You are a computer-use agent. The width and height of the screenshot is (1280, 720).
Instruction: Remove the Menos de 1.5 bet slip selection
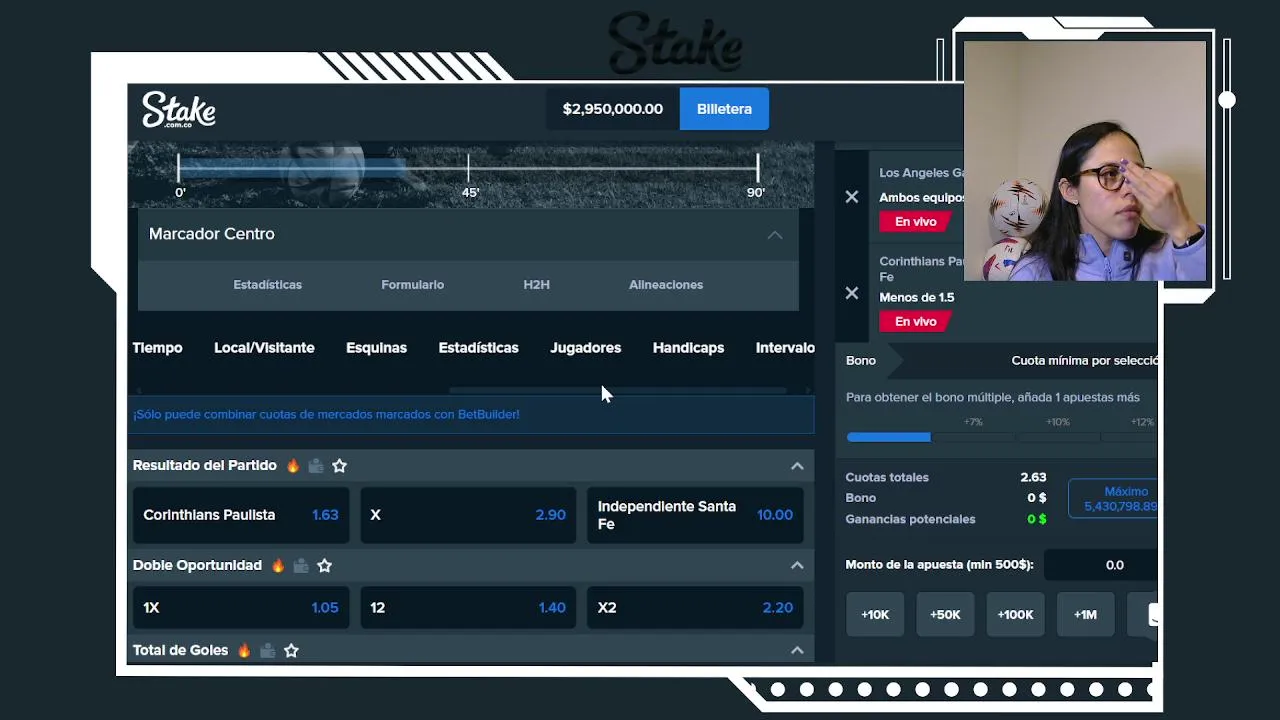[852, 293]
